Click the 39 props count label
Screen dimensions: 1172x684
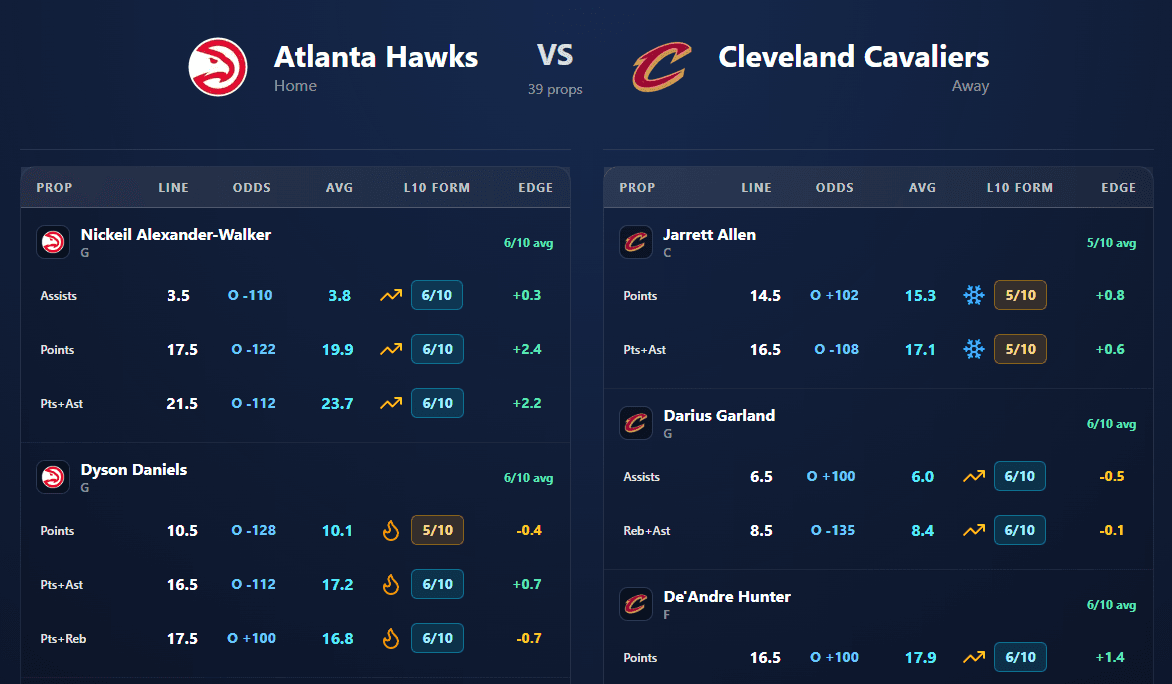coord(555,90)
